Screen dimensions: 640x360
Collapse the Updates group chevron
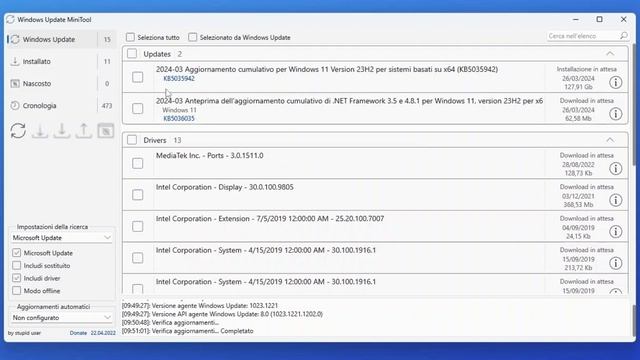610,53
